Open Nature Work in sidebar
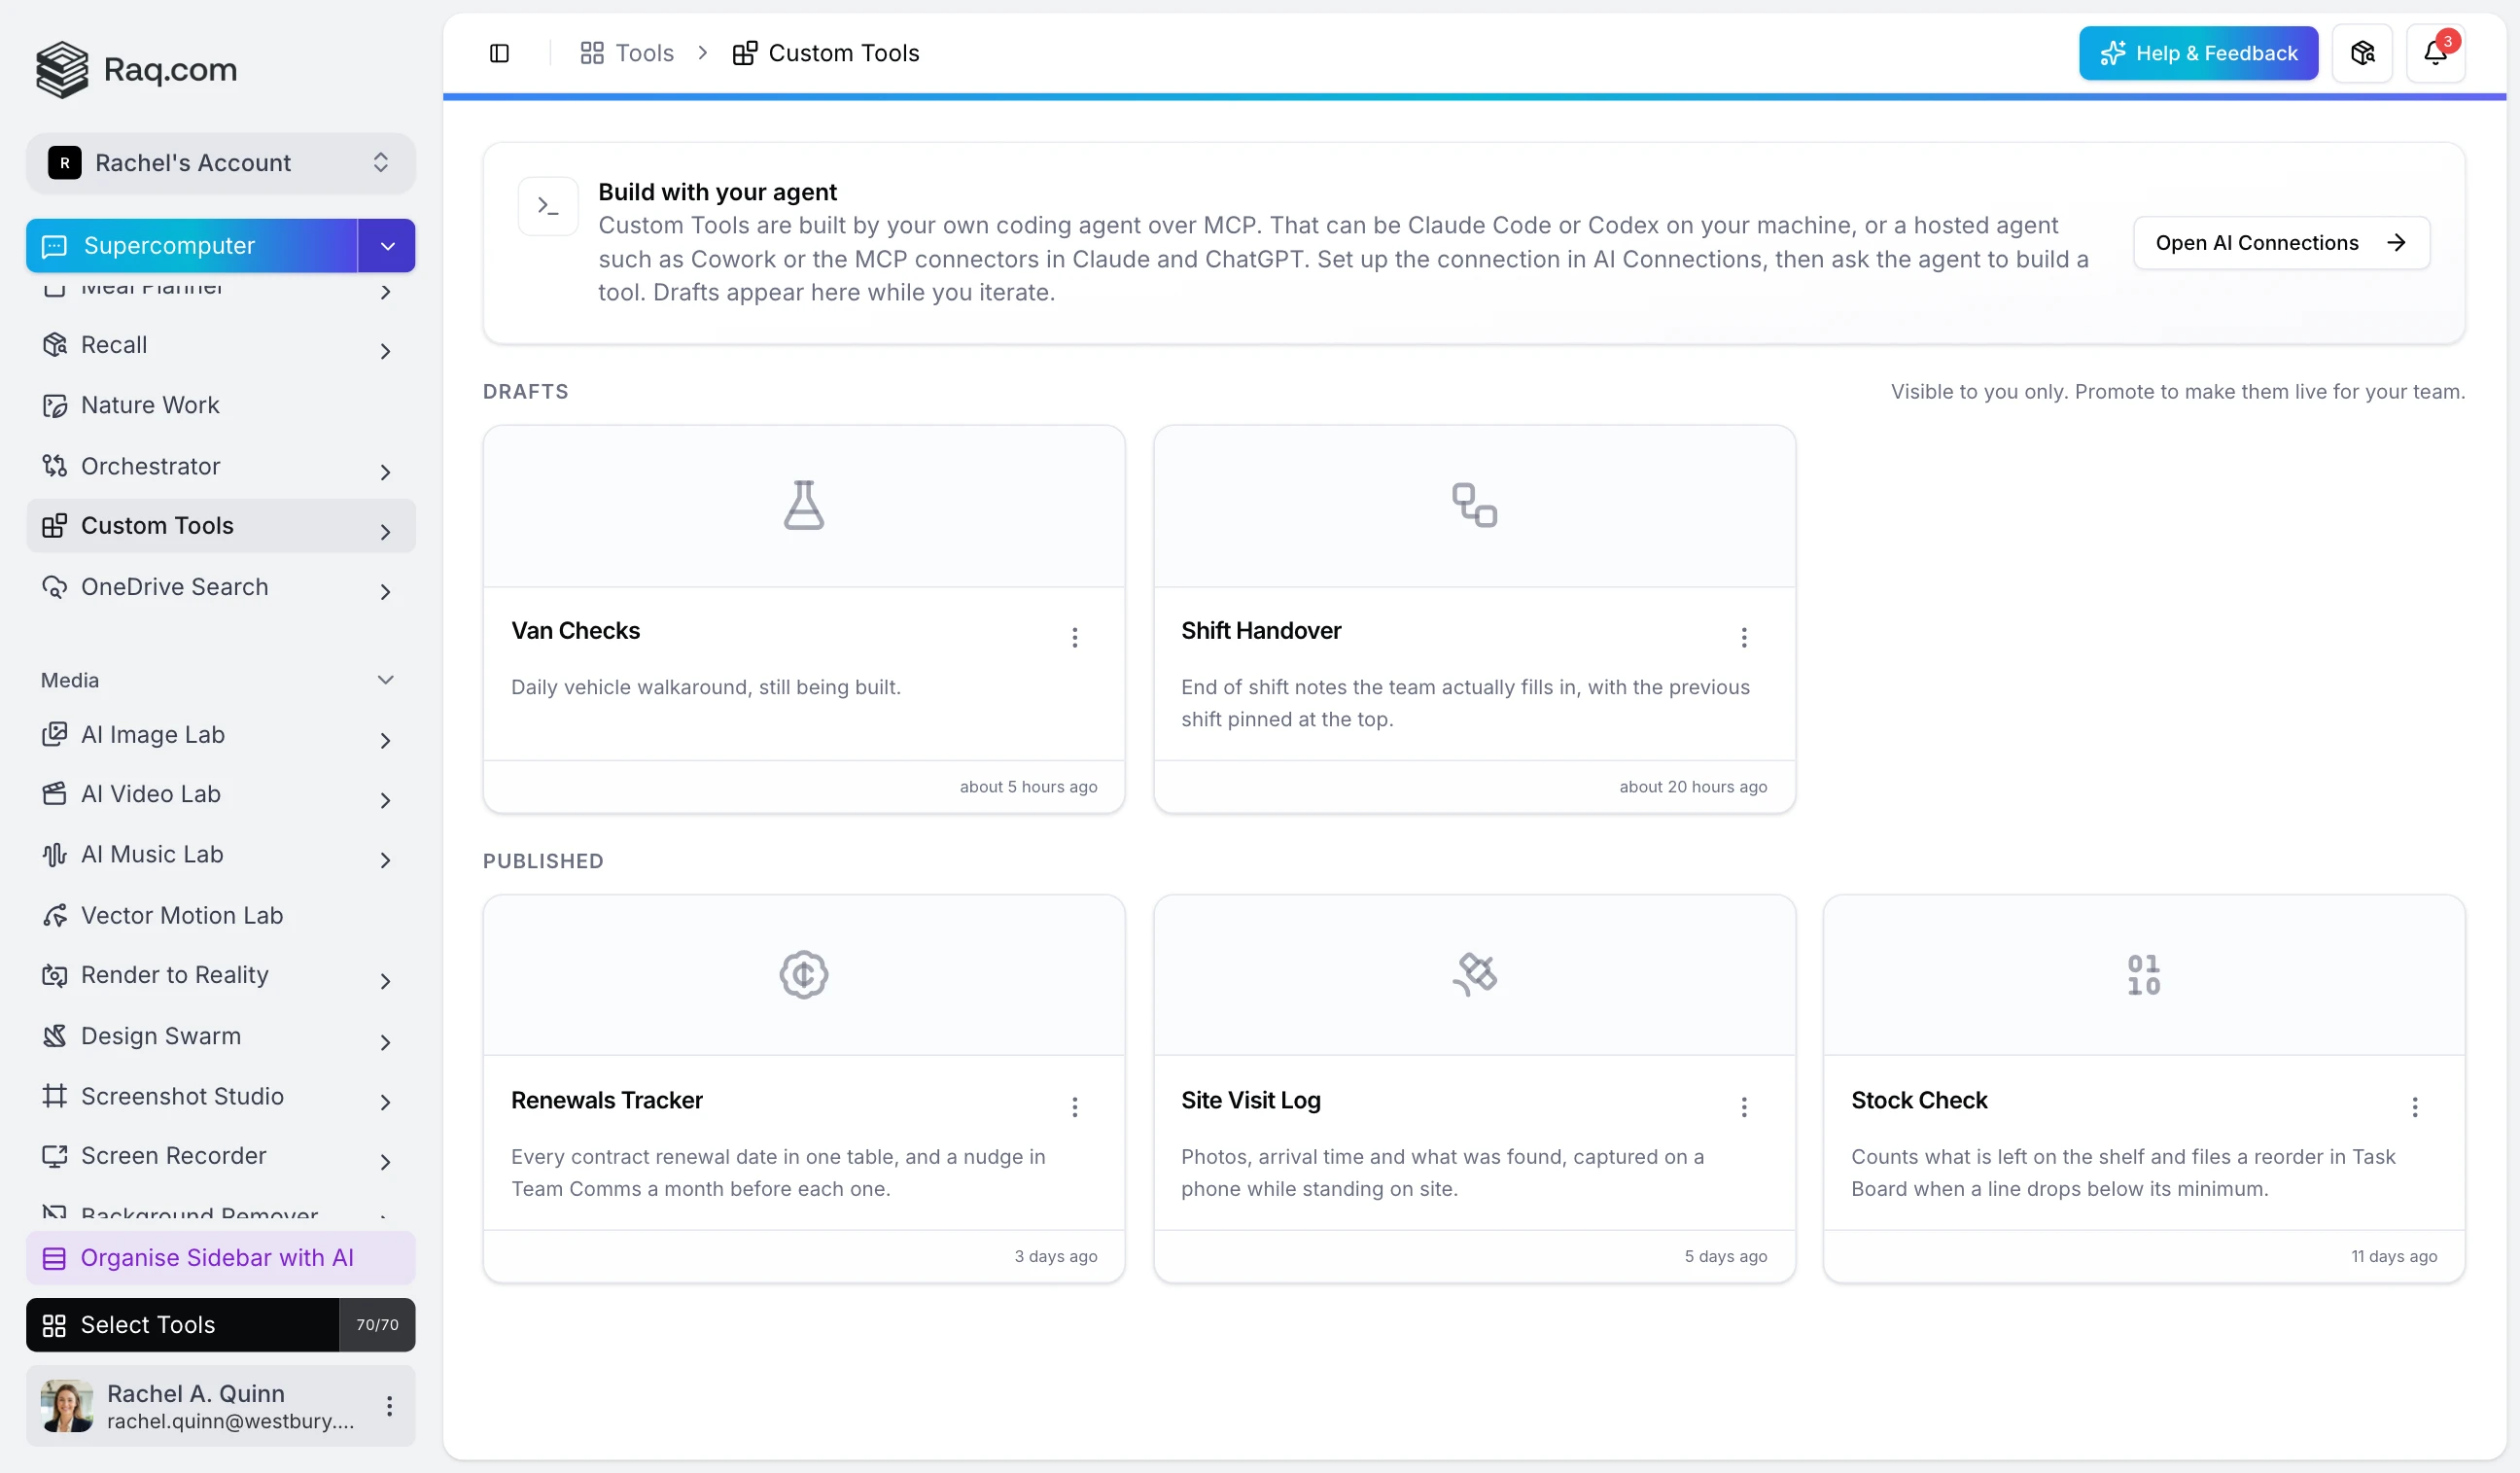This screenshot has width=2520, height=1473. point(220,405)
